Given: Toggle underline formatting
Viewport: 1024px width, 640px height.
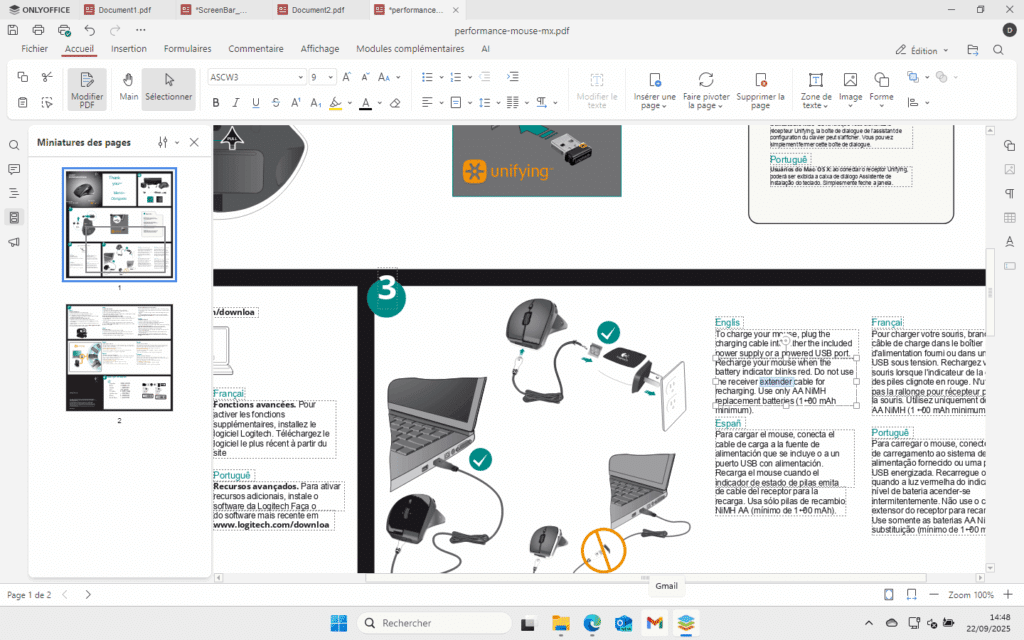Looking at the screenshot, I should (x=255, y=102).
